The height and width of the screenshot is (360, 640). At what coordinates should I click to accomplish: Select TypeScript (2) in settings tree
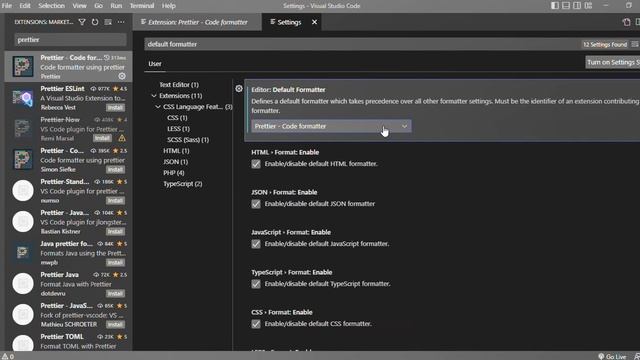tap(182, 184)
